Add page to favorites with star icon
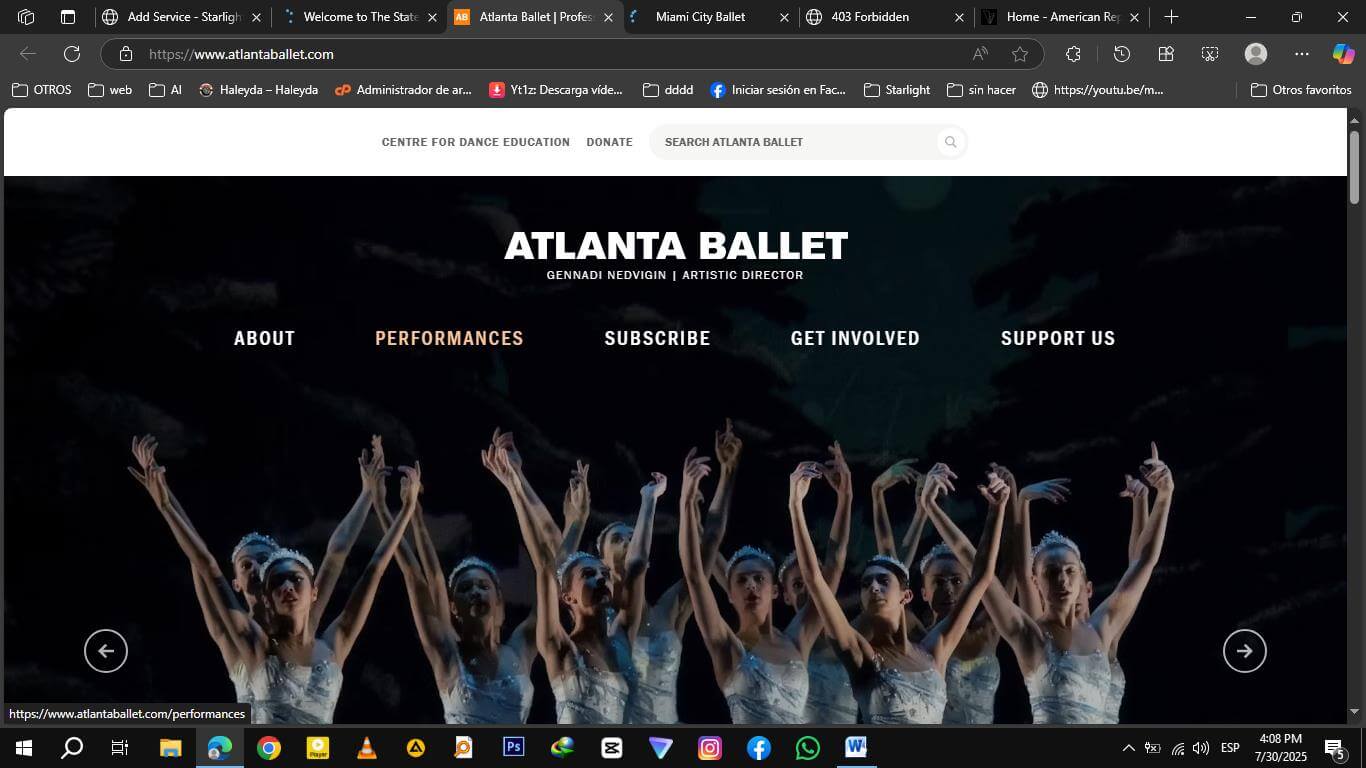The width and height of the screenshot is (1366, 768). coord(1019,54)
